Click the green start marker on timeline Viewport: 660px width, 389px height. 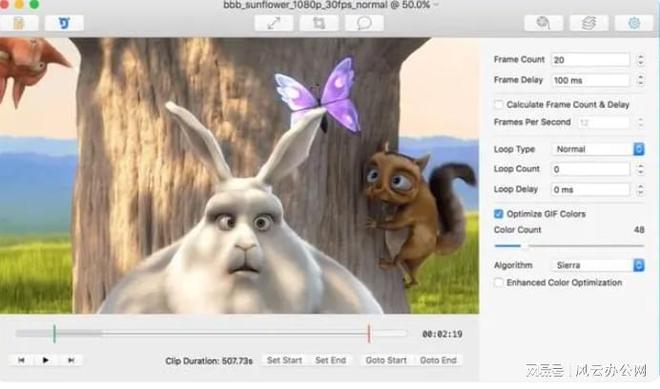click(x=55, y=333)
